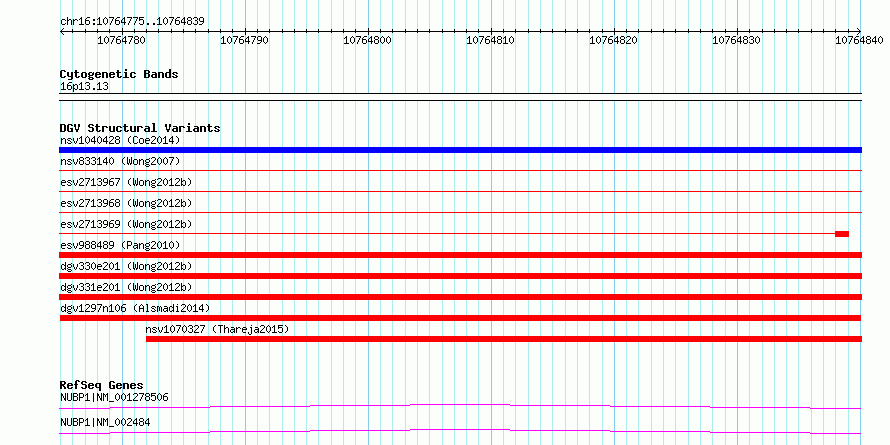Open variant esv2713969 (Wong2012b) label
This screenshot has height=445, width=890.
pyautogui.click(x=126, y=225)
